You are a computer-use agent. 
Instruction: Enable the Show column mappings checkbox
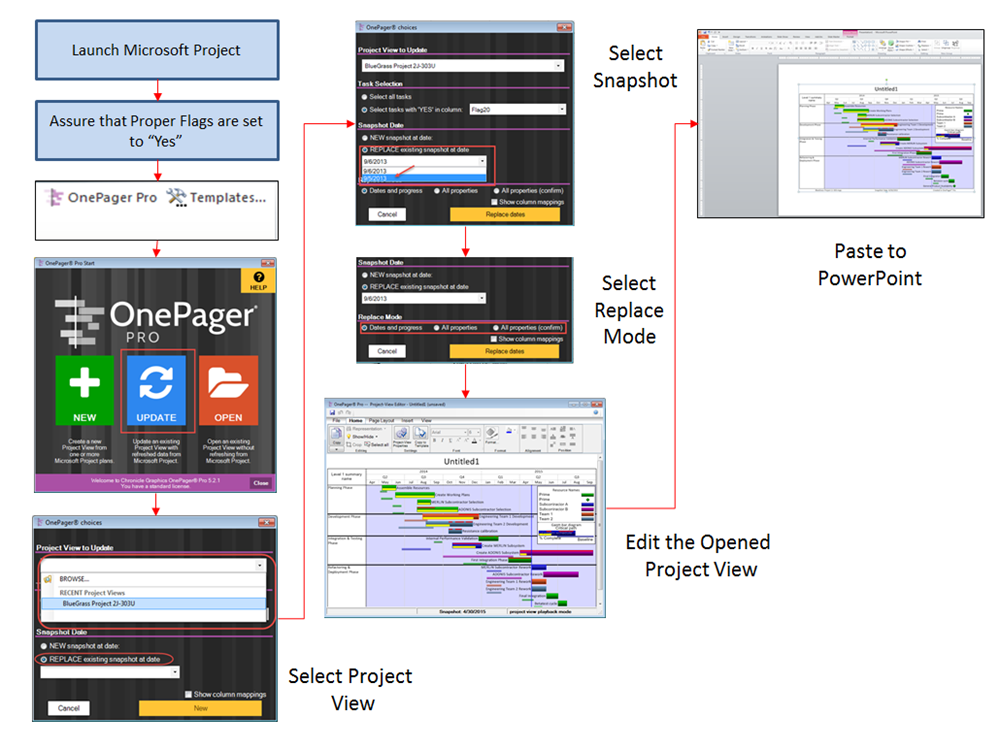click(x=494, y=201)
